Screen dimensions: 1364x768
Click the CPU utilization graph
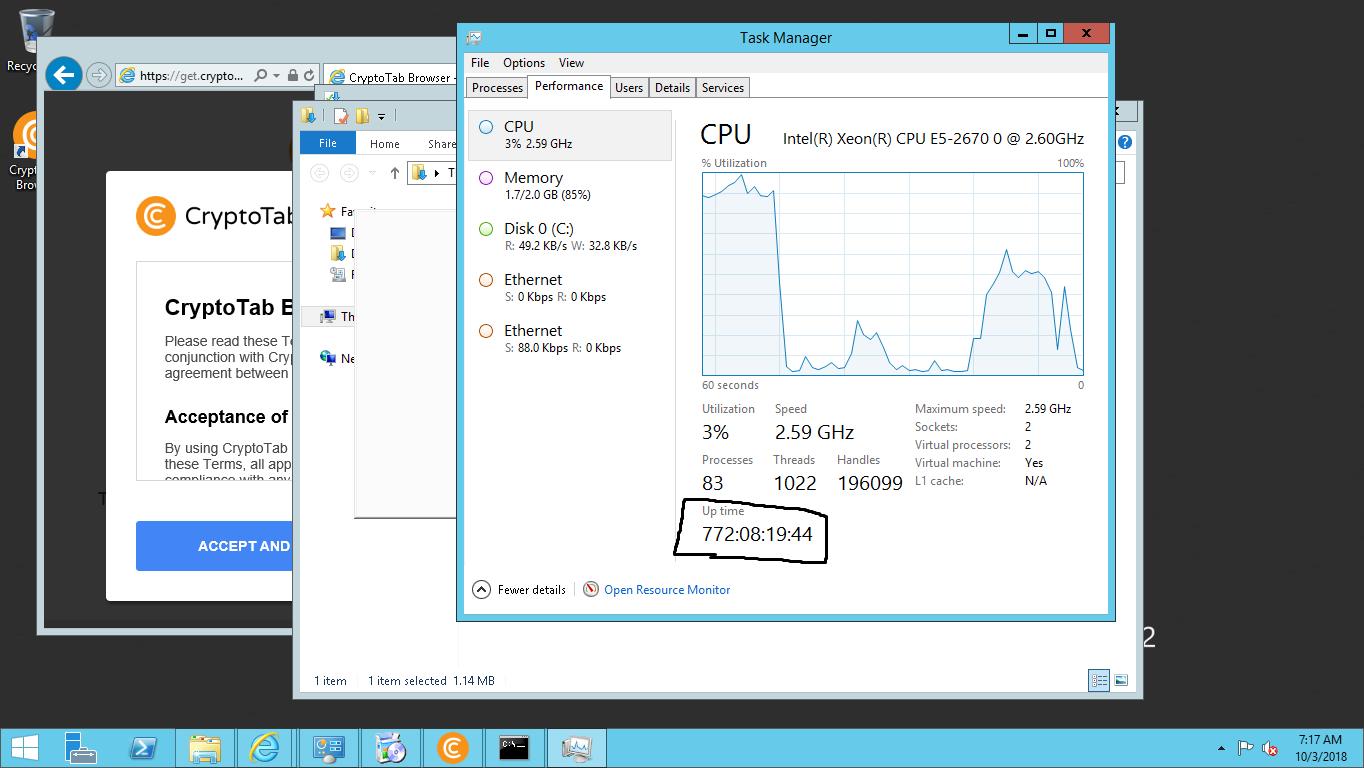tap(892, 273)
